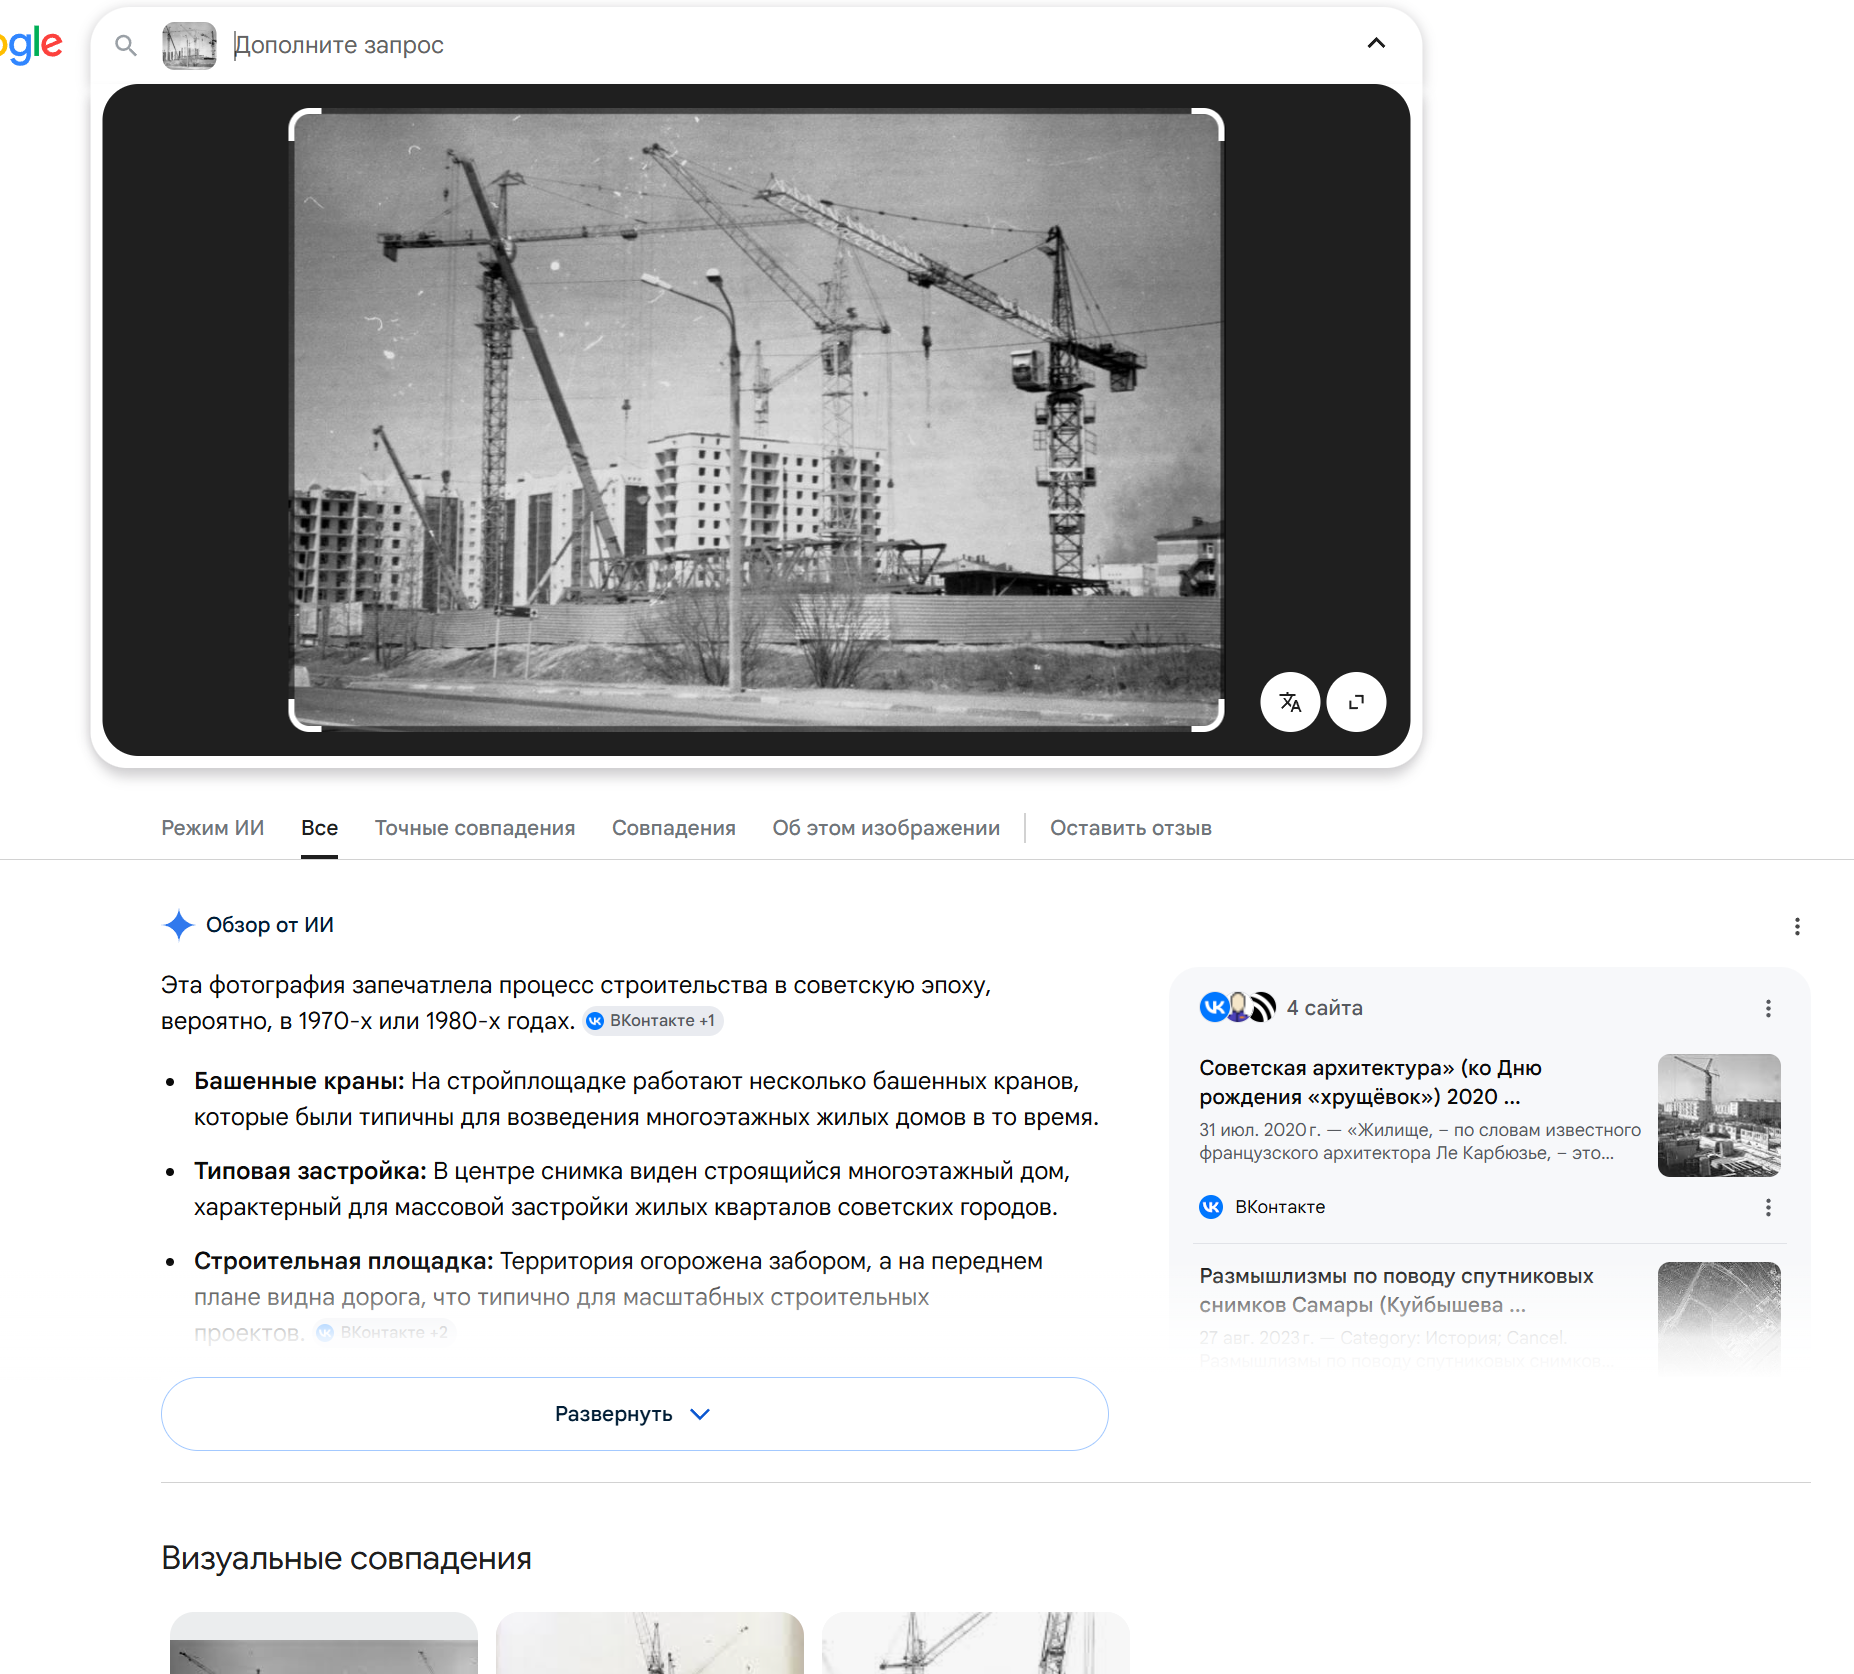Click the top-left crop corner handle of the image
Viewport: 1854px width, 1674px height.
[x=305, y=124]
